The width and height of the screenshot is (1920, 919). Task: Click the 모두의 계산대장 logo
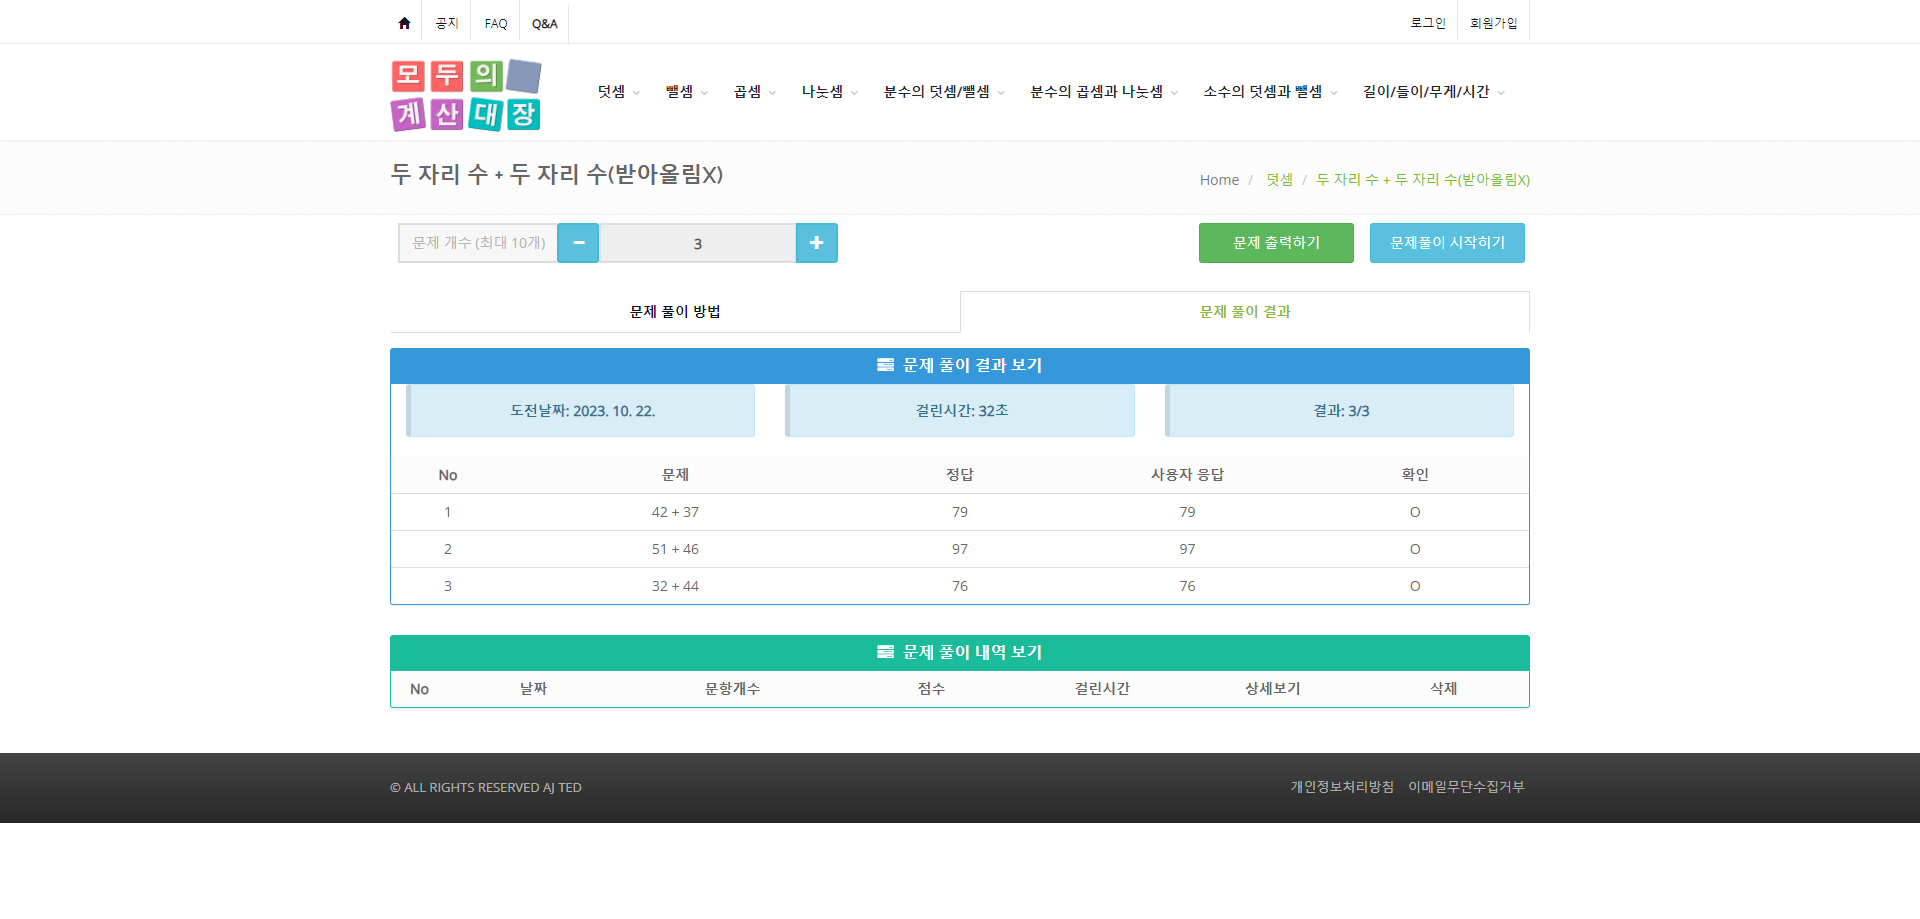[466, 95]
